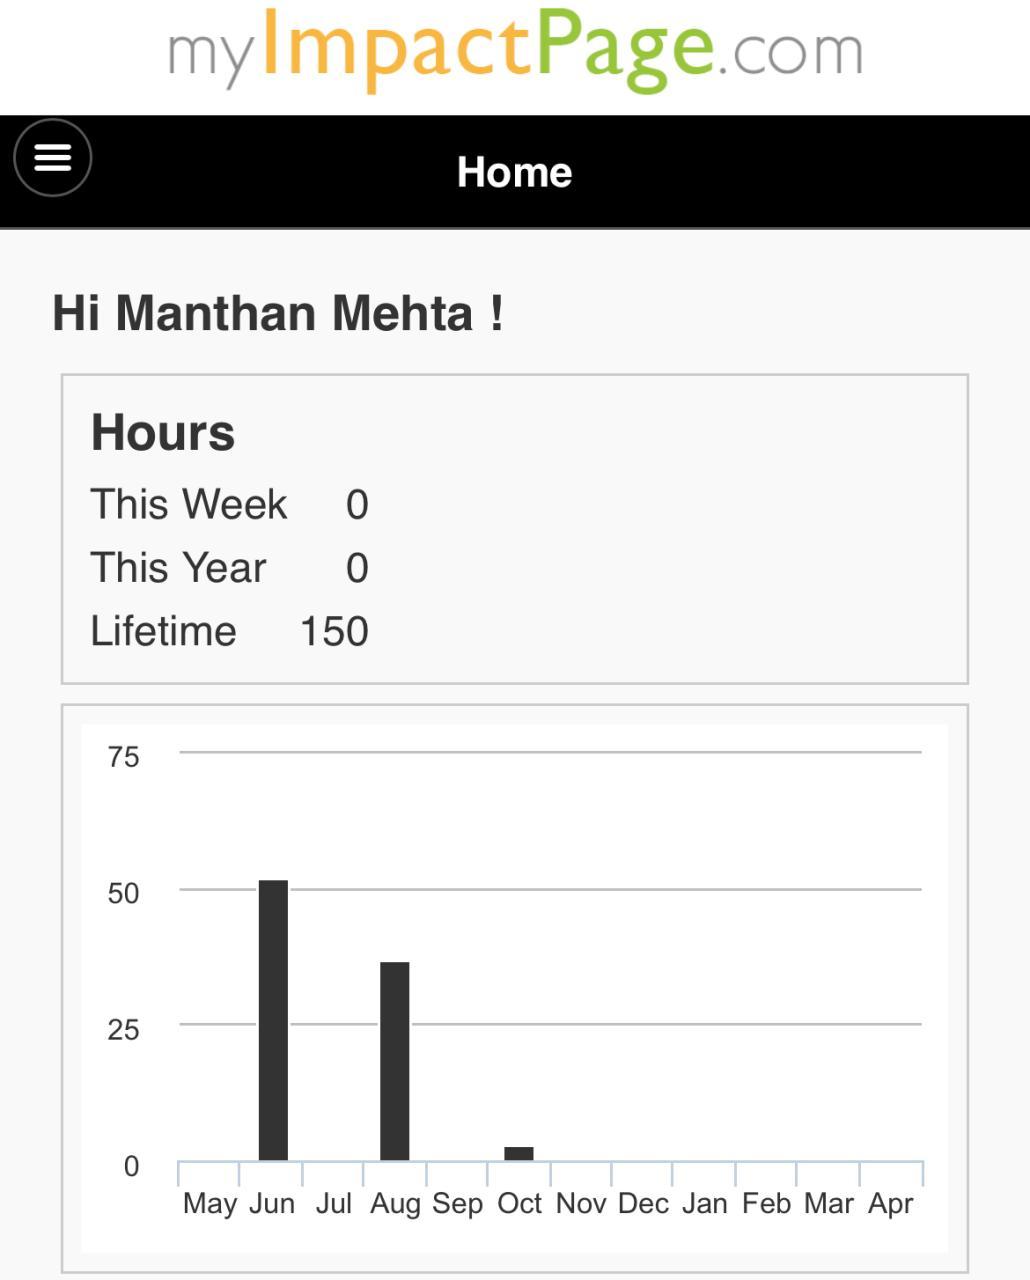Viewport: 1030px width, 1280px height.
Task: Click the Aug axis label
Action: click(395, 1203)
